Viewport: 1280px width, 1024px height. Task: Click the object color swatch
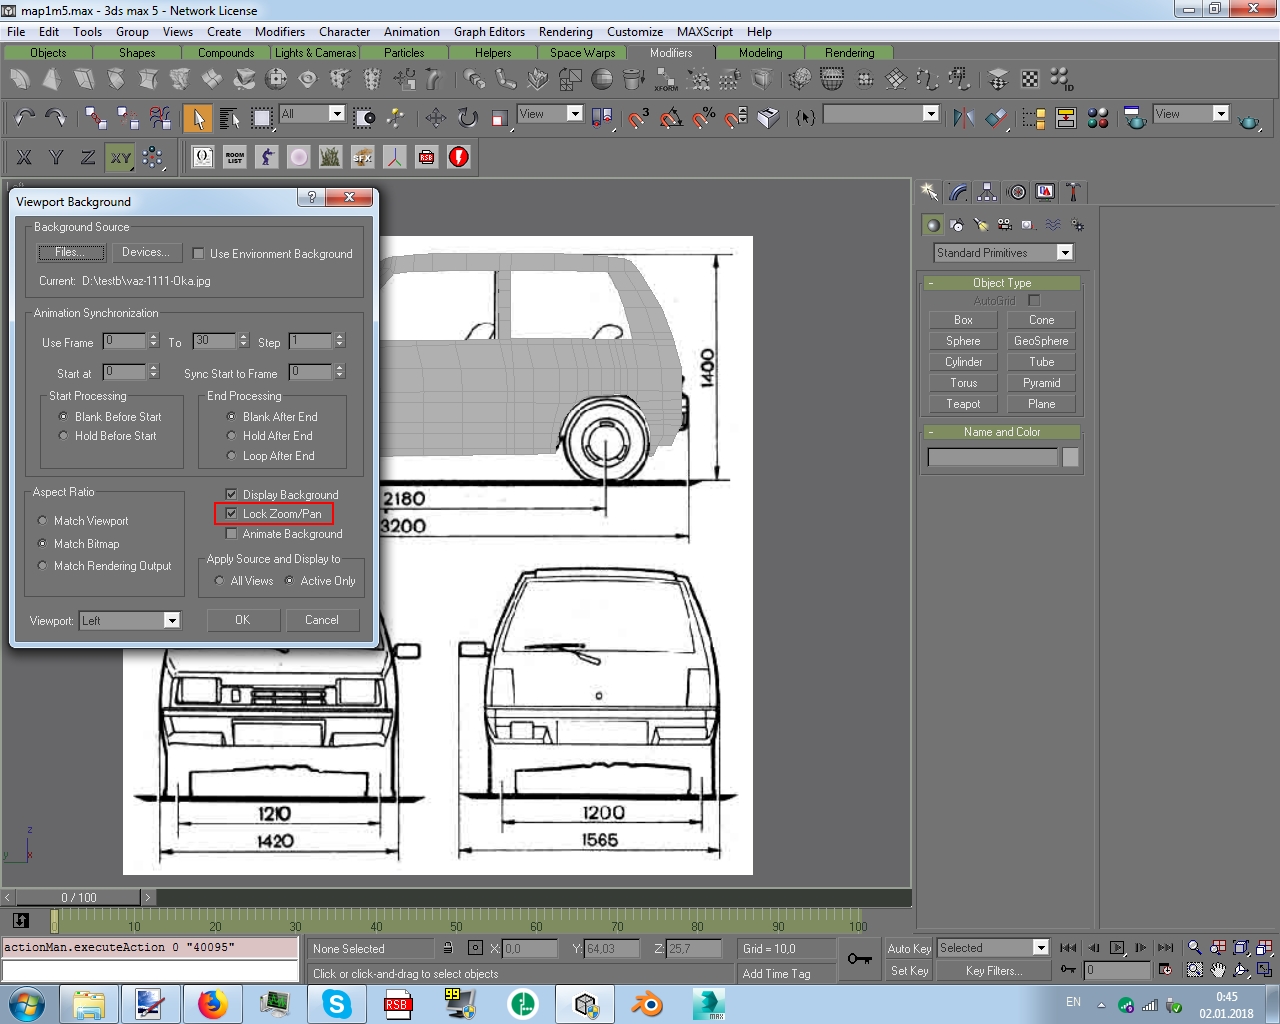(1070, 457)
